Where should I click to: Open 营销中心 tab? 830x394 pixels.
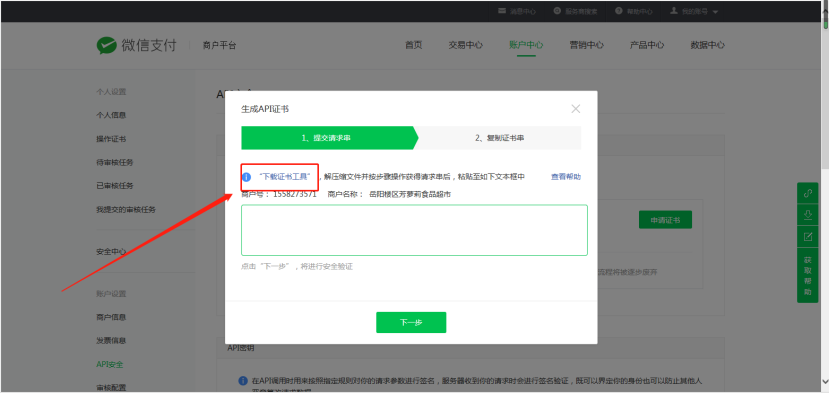pyautogui.click(x=587, y=45)
